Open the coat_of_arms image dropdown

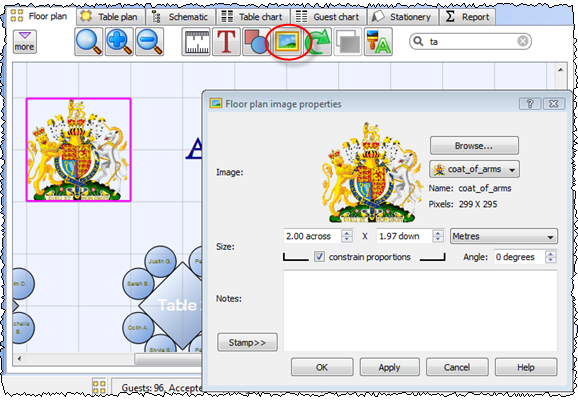coord(474,169)
